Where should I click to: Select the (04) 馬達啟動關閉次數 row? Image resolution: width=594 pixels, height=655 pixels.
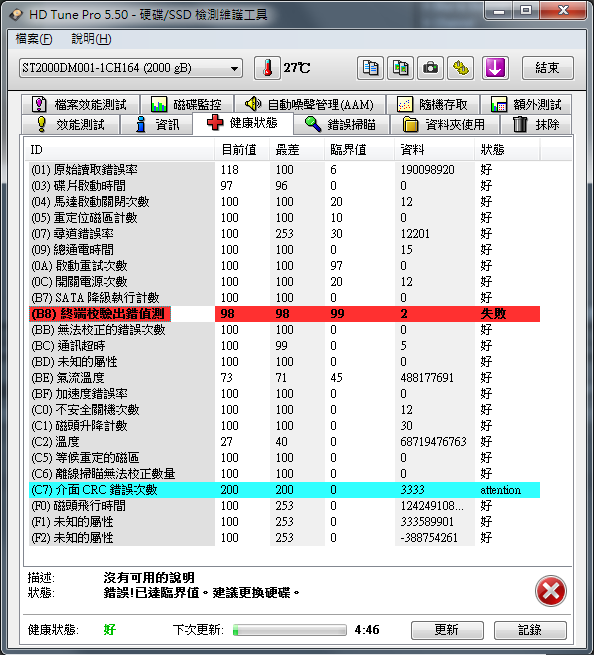284,202
